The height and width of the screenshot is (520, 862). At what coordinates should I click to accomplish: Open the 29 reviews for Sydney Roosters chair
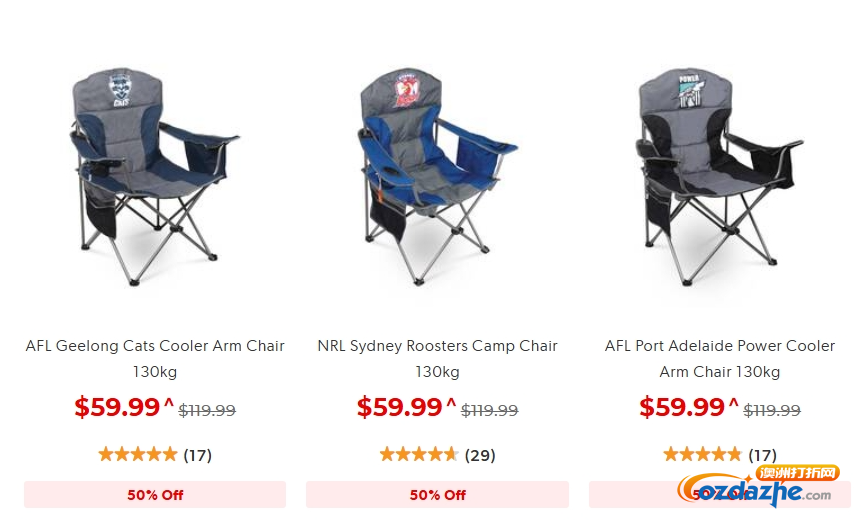coord(480,455)
